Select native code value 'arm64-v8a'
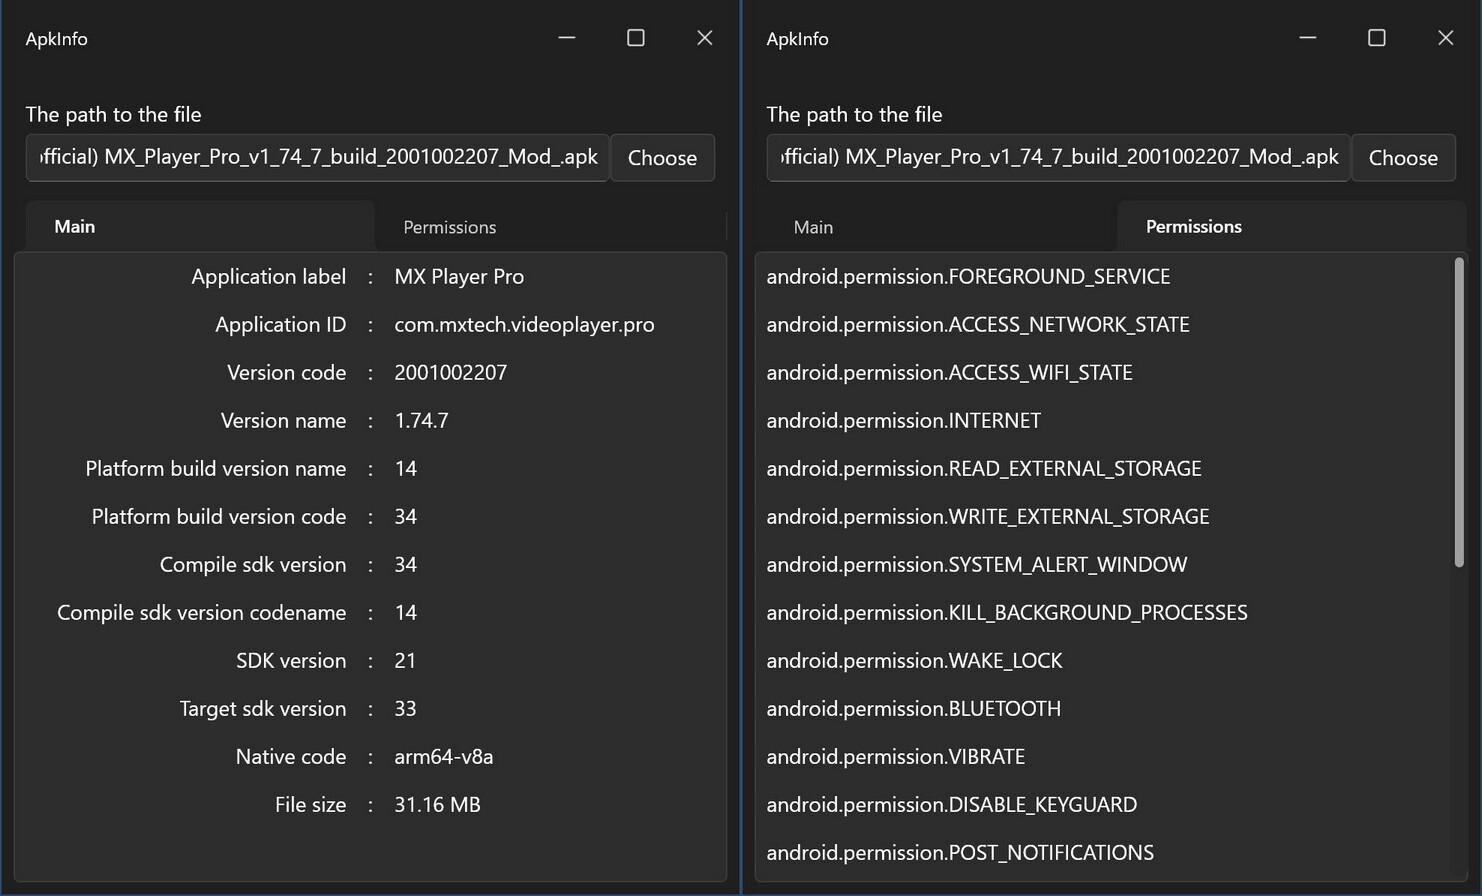This screenshot has height=896, width=1482. pos(443,757)
